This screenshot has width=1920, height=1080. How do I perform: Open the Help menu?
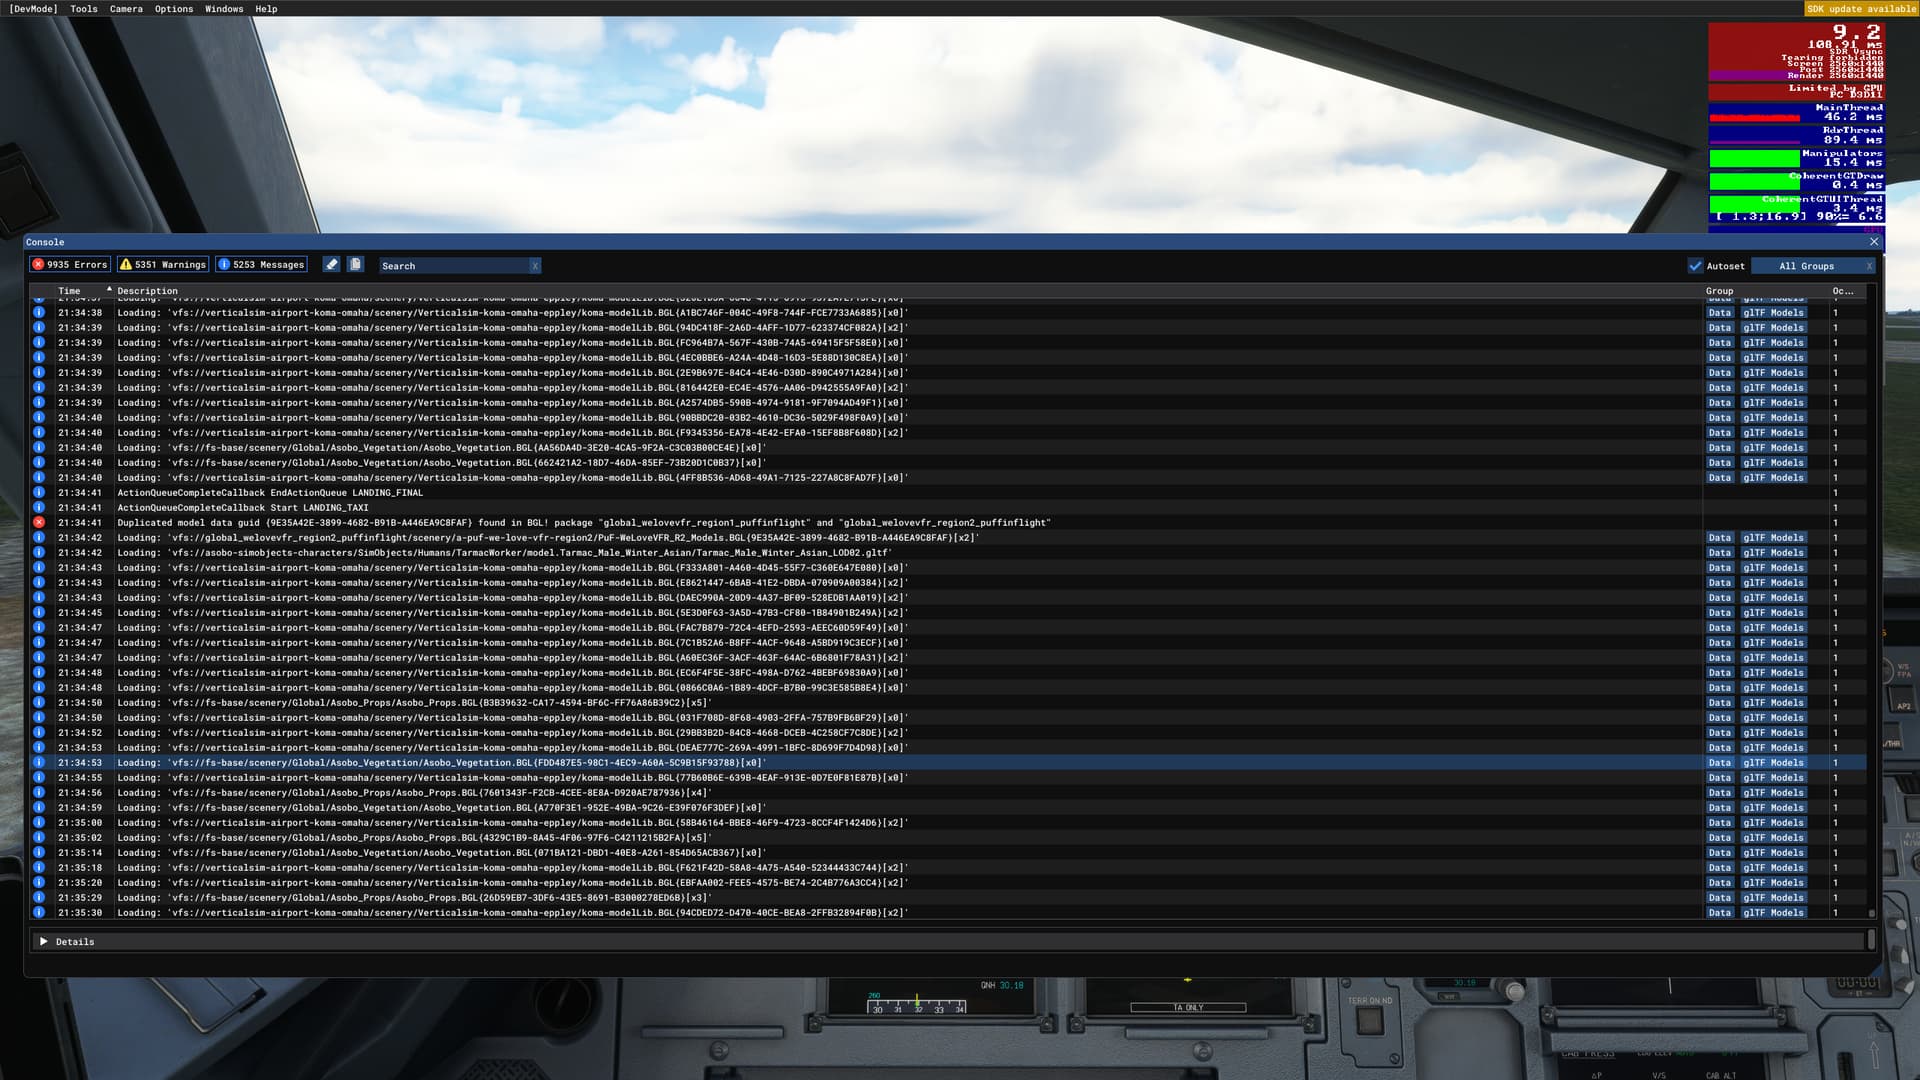[266, 9]
